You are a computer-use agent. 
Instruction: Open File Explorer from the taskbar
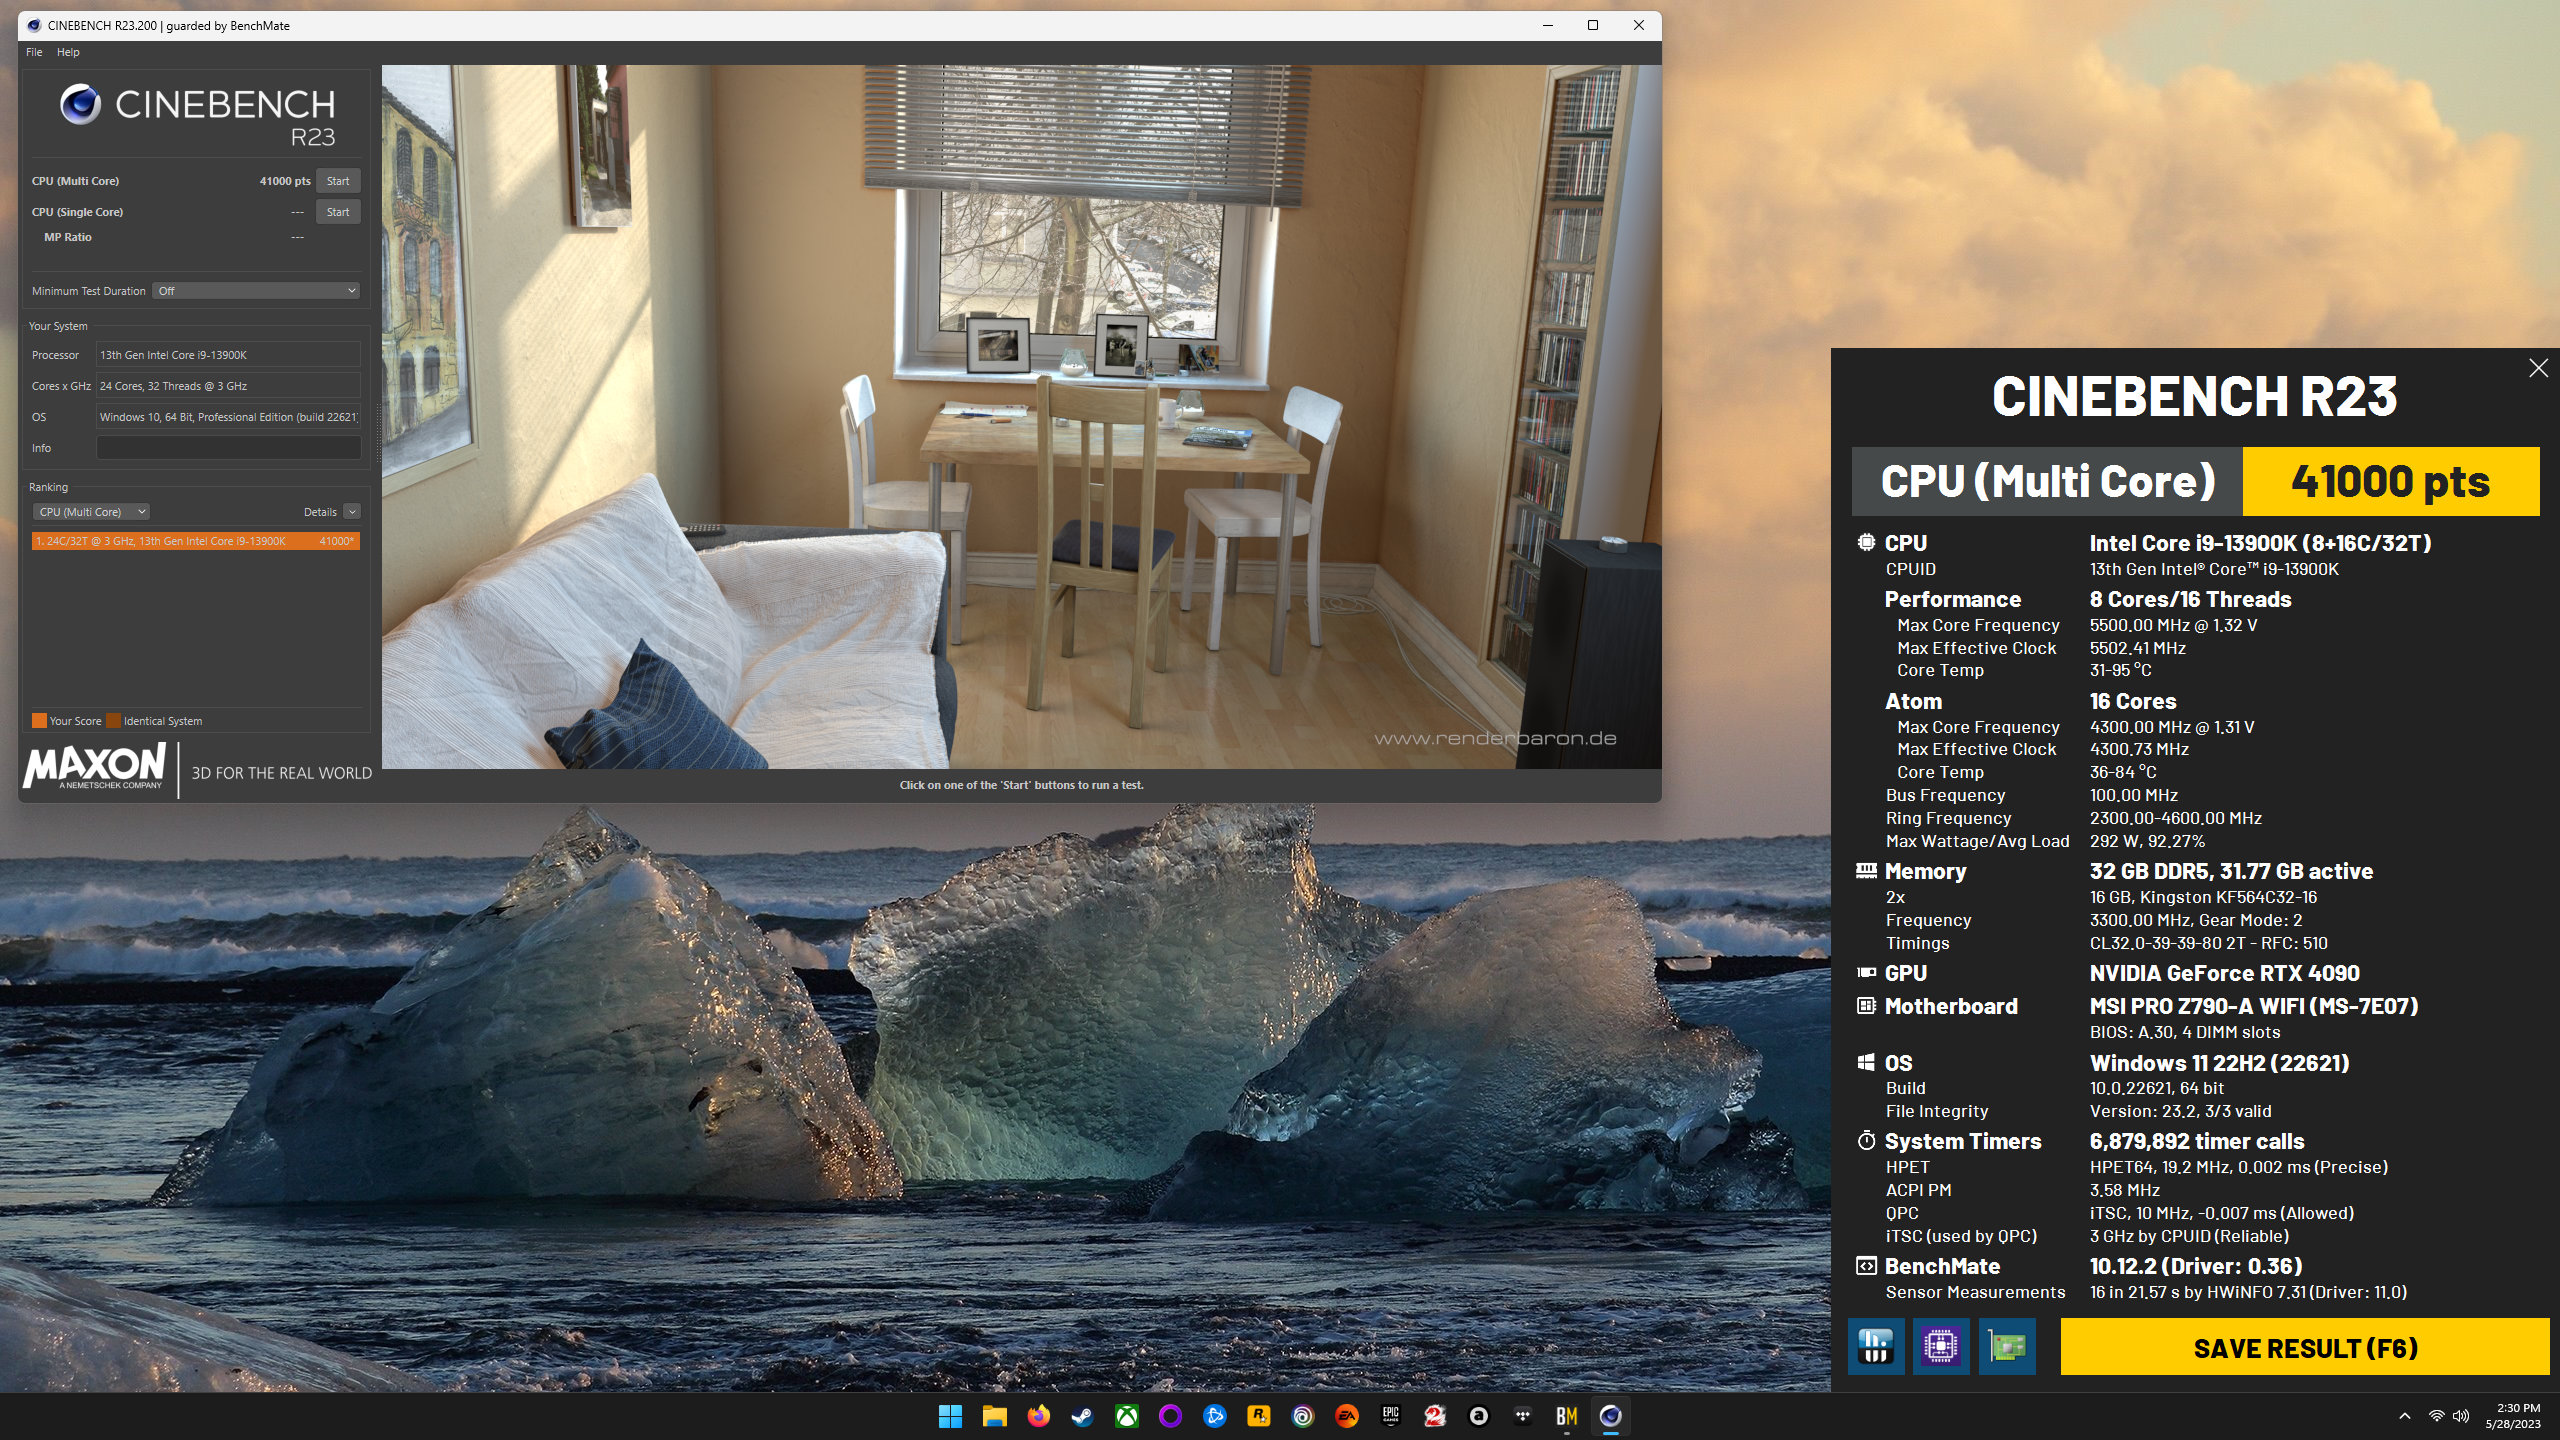[x=994, y=1416]
